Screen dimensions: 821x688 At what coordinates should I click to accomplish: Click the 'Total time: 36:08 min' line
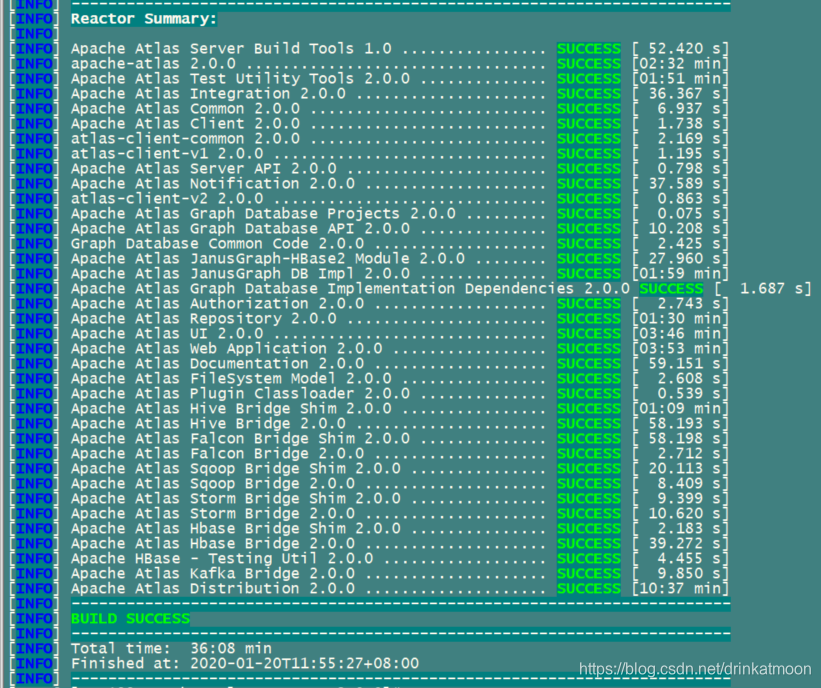(x=171, y=649)
